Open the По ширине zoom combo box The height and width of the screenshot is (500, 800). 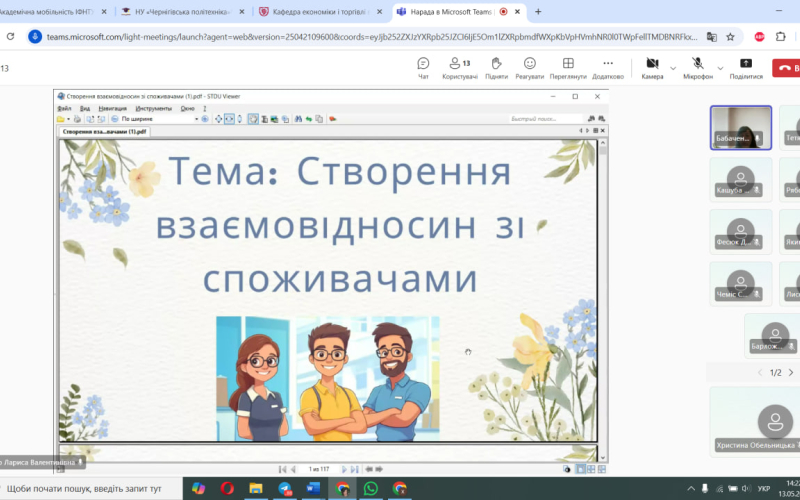(159, 119)
